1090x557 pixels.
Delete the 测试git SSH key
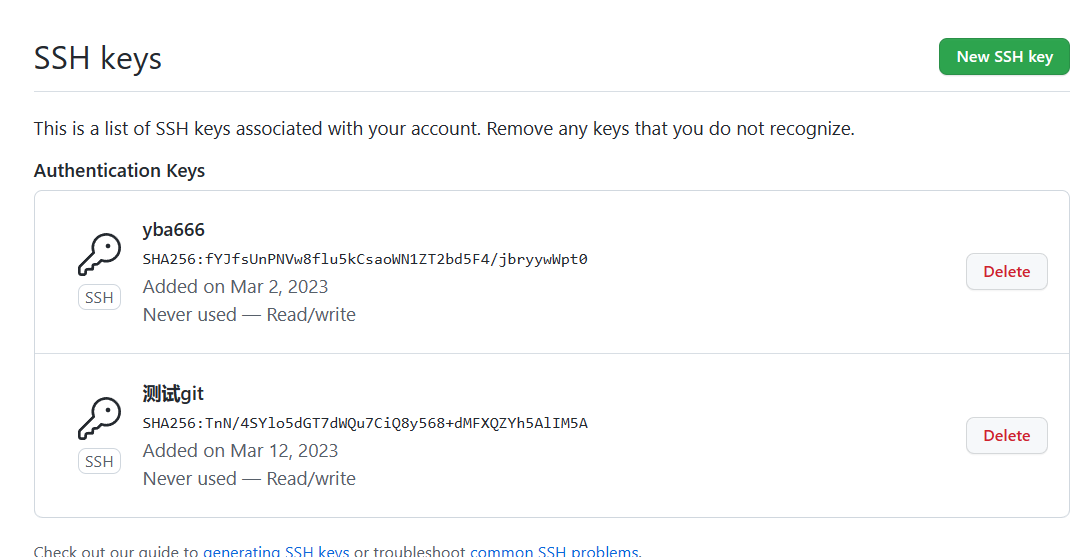tap(1006, 436)
